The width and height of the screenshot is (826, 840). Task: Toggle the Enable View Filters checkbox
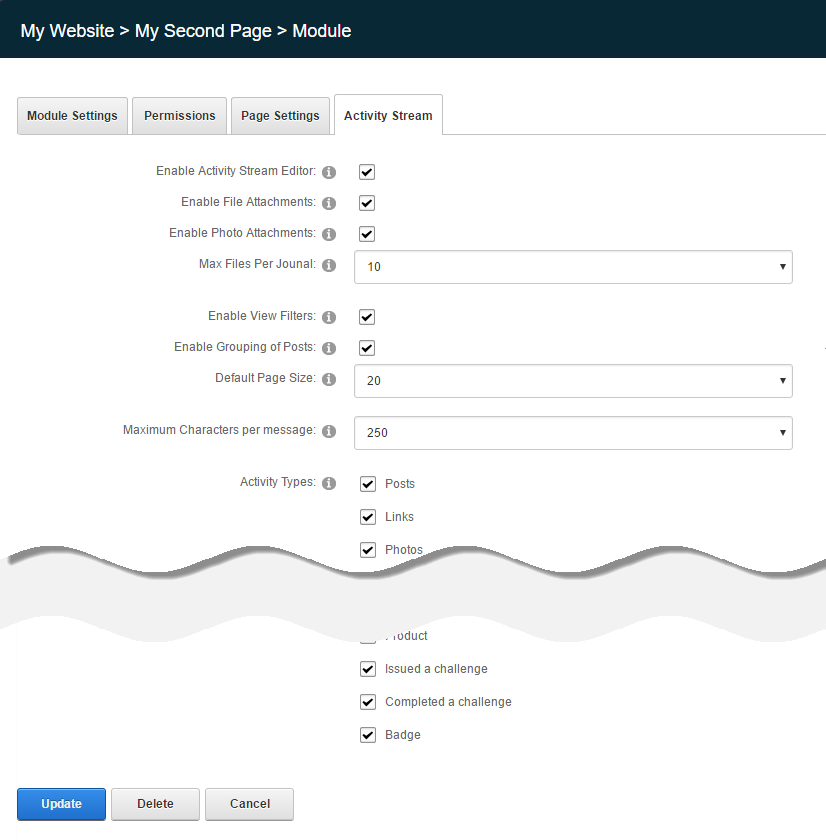pos(367,317)
